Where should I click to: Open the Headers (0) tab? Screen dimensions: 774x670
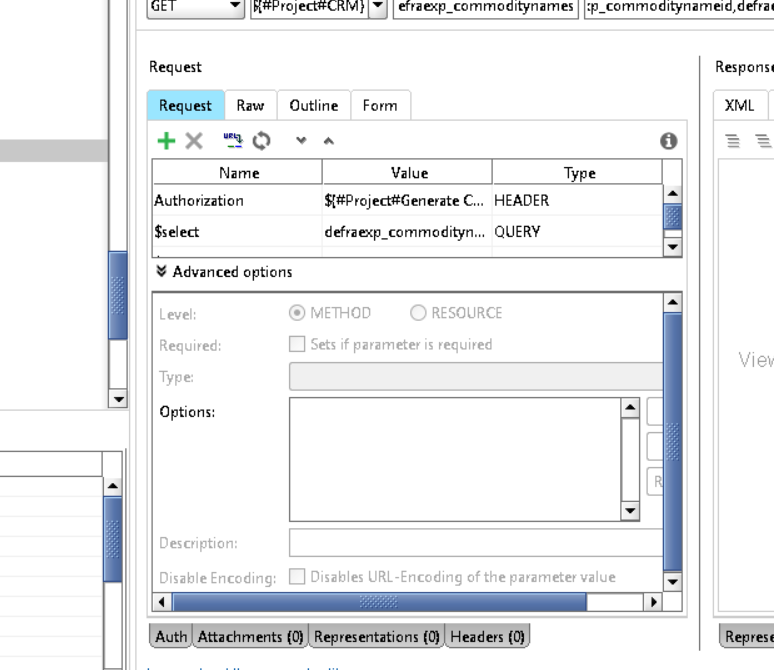coord(487,636)
